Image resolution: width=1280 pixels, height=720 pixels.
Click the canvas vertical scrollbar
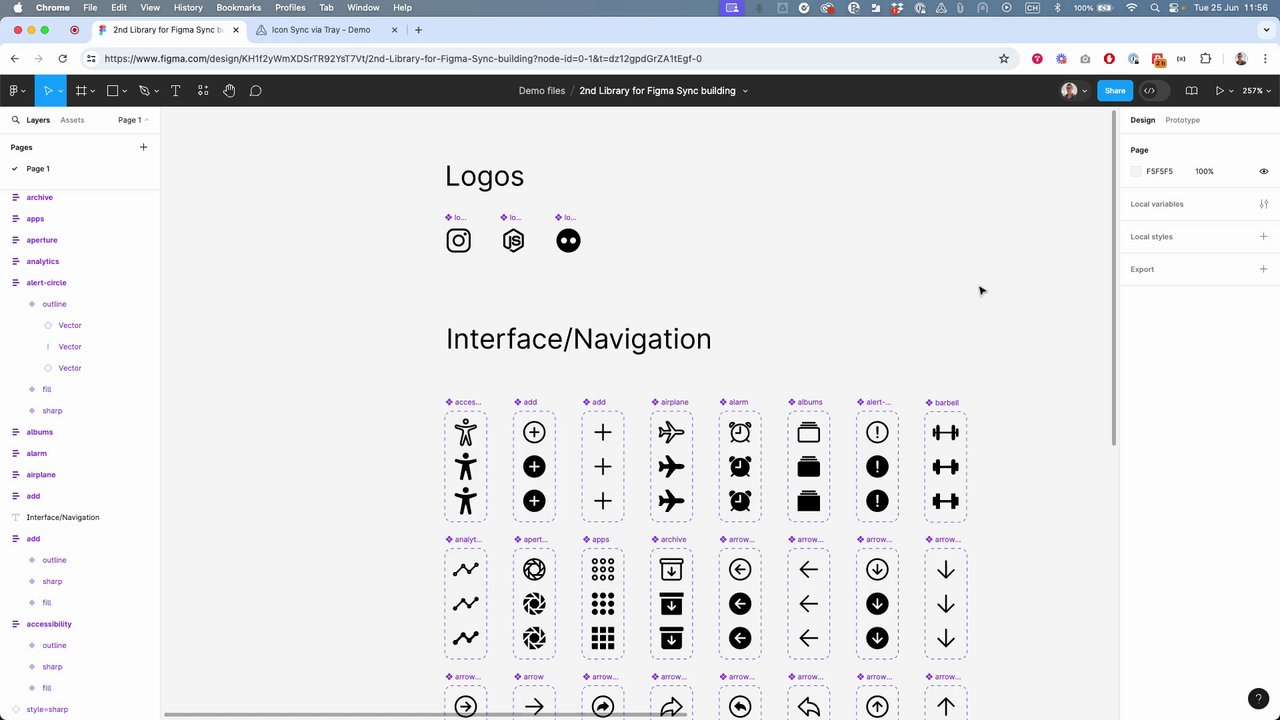[x=1115, y=280]
